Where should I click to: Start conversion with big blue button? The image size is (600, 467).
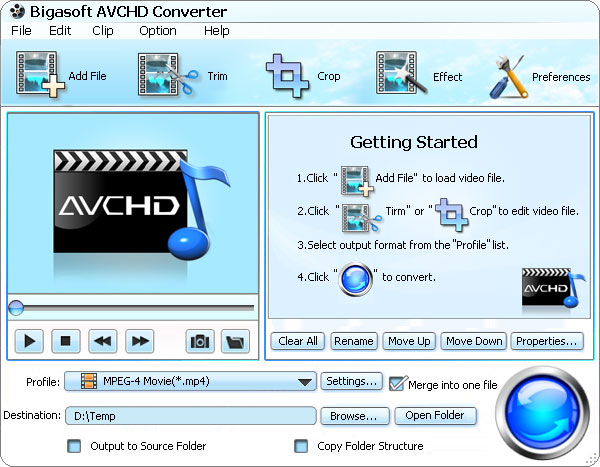(542, 413)
